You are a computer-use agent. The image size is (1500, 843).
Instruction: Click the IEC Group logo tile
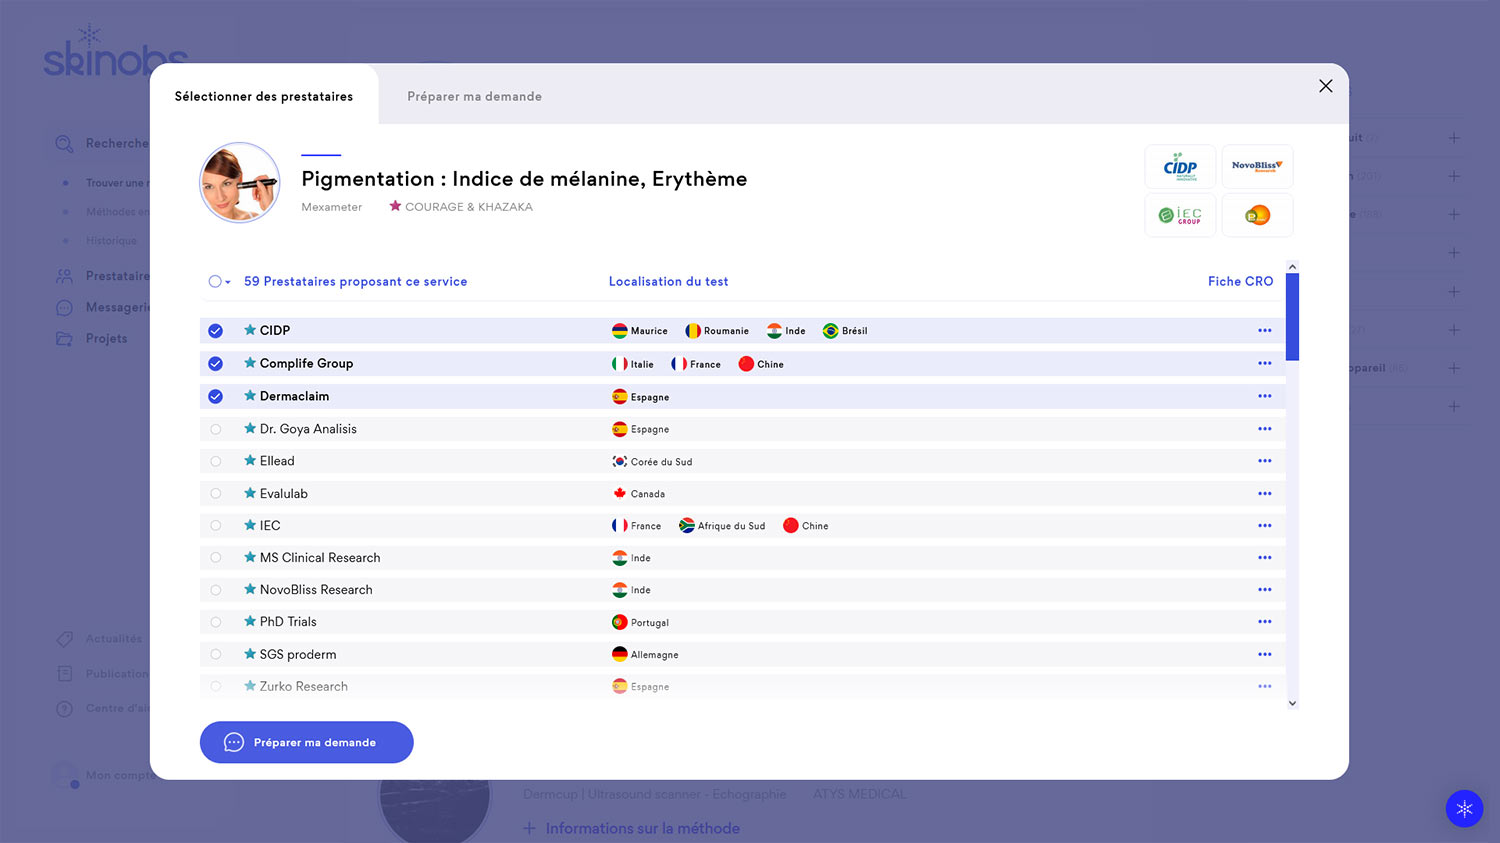click(1180, 215)
